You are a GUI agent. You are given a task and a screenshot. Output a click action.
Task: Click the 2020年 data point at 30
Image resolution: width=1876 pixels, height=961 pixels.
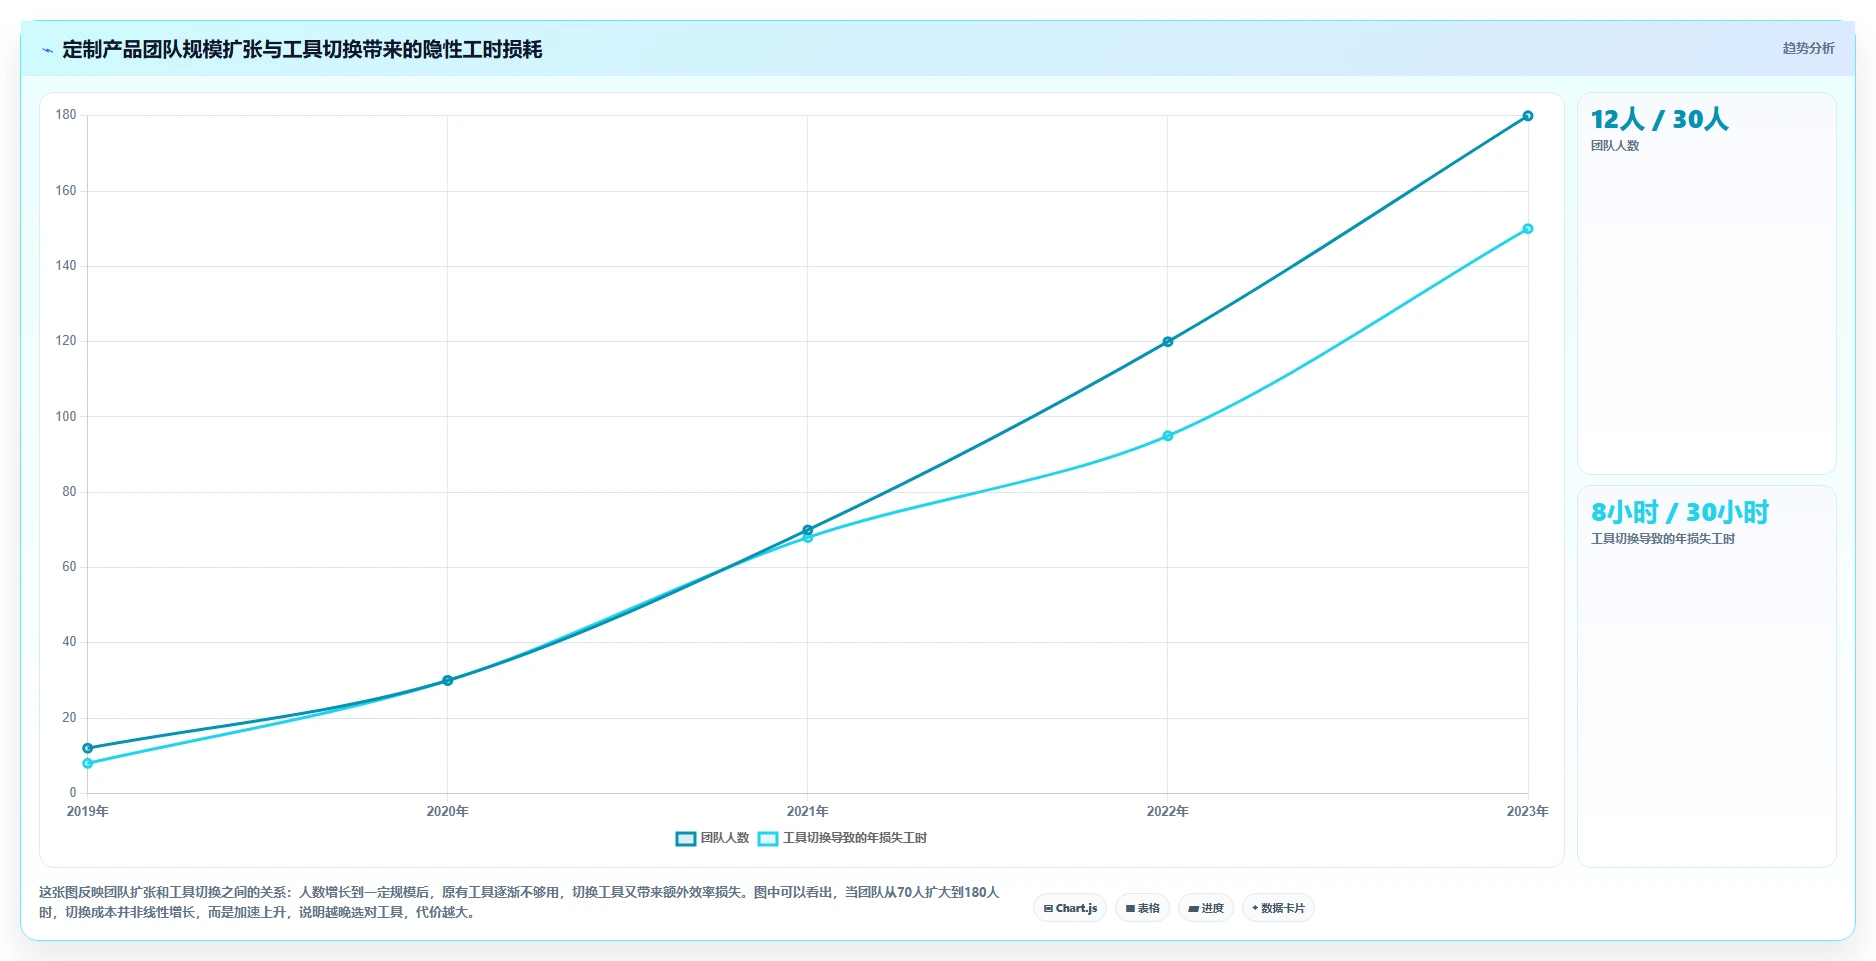(x=447, y=681)
